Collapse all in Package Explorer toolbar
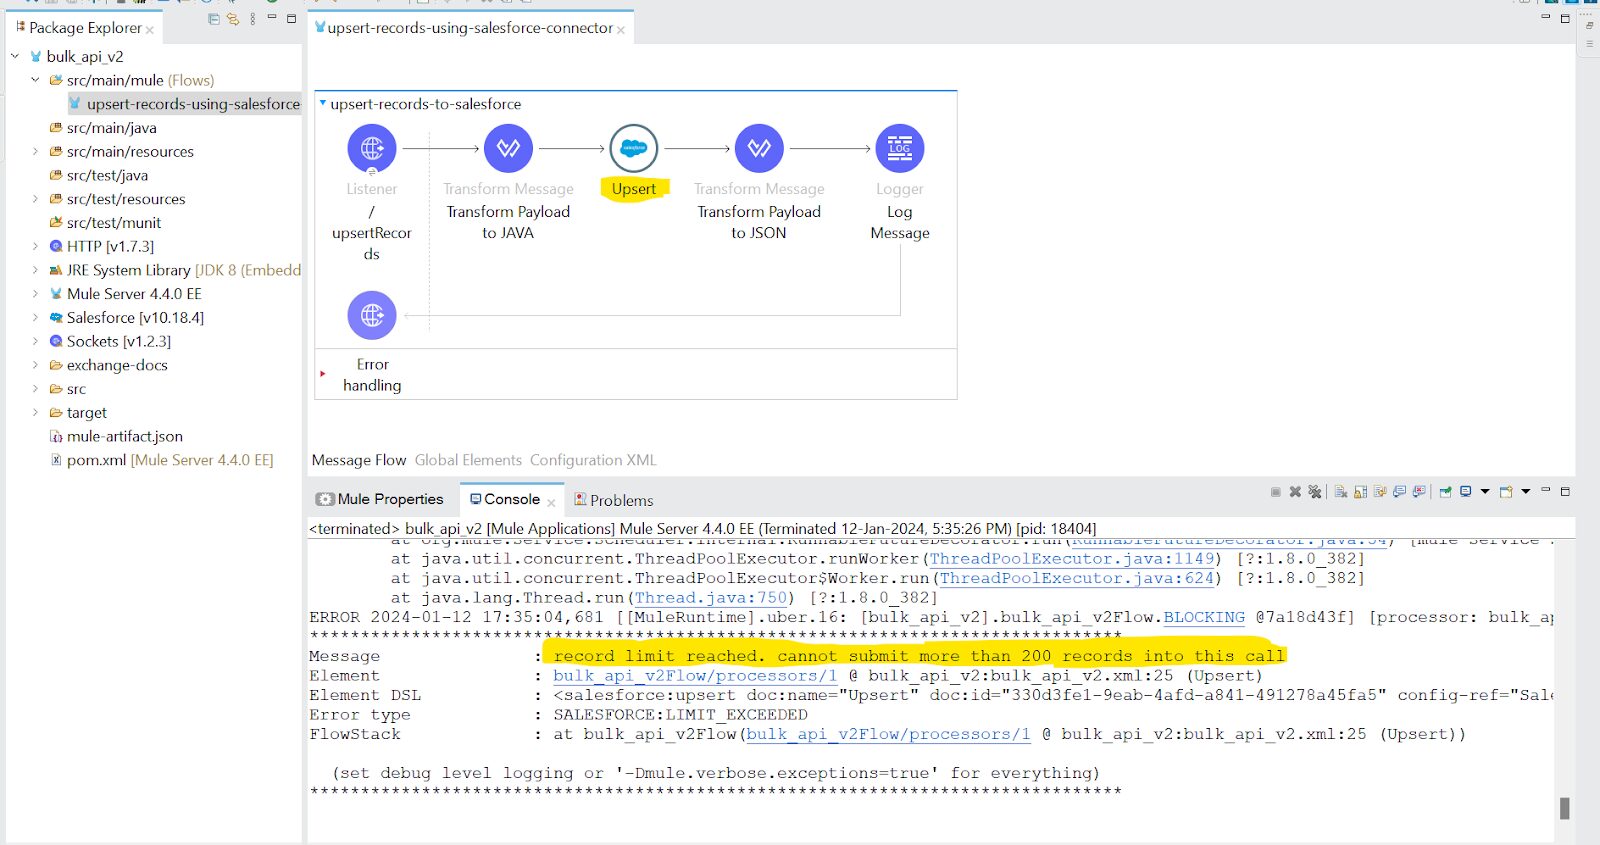 tap(214, 19)
